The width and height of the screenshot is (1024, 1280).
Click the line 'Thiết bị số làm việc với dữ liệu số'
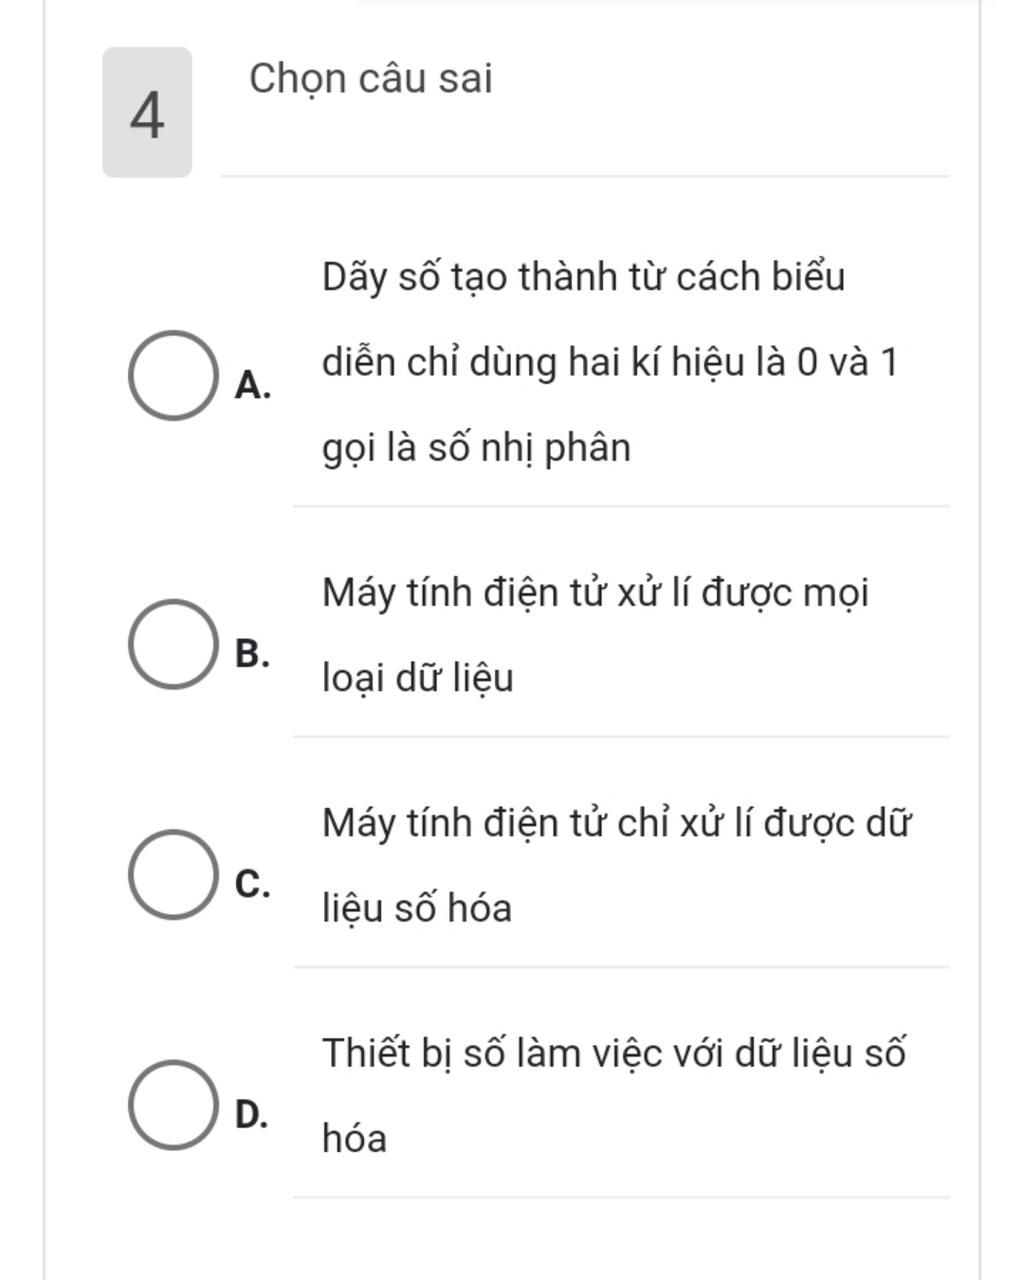(x=614, y=1054)
